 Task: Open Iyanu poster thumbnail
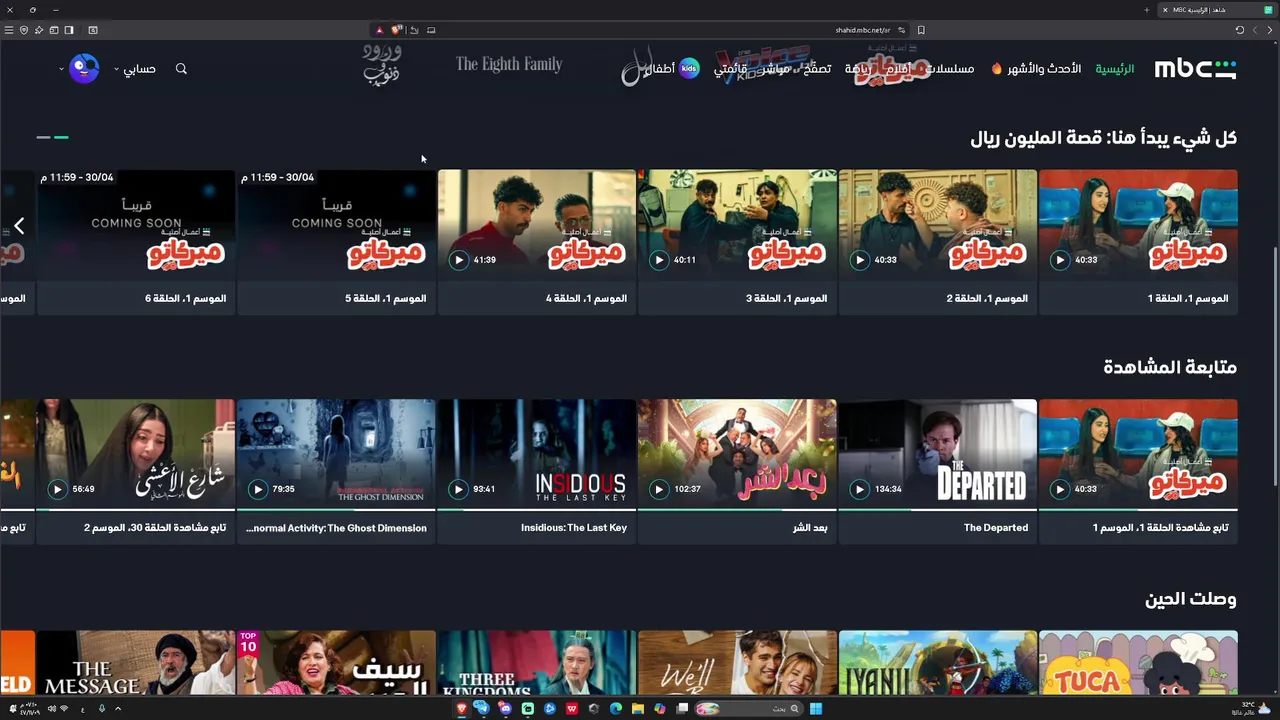click(x=938, y=662)
